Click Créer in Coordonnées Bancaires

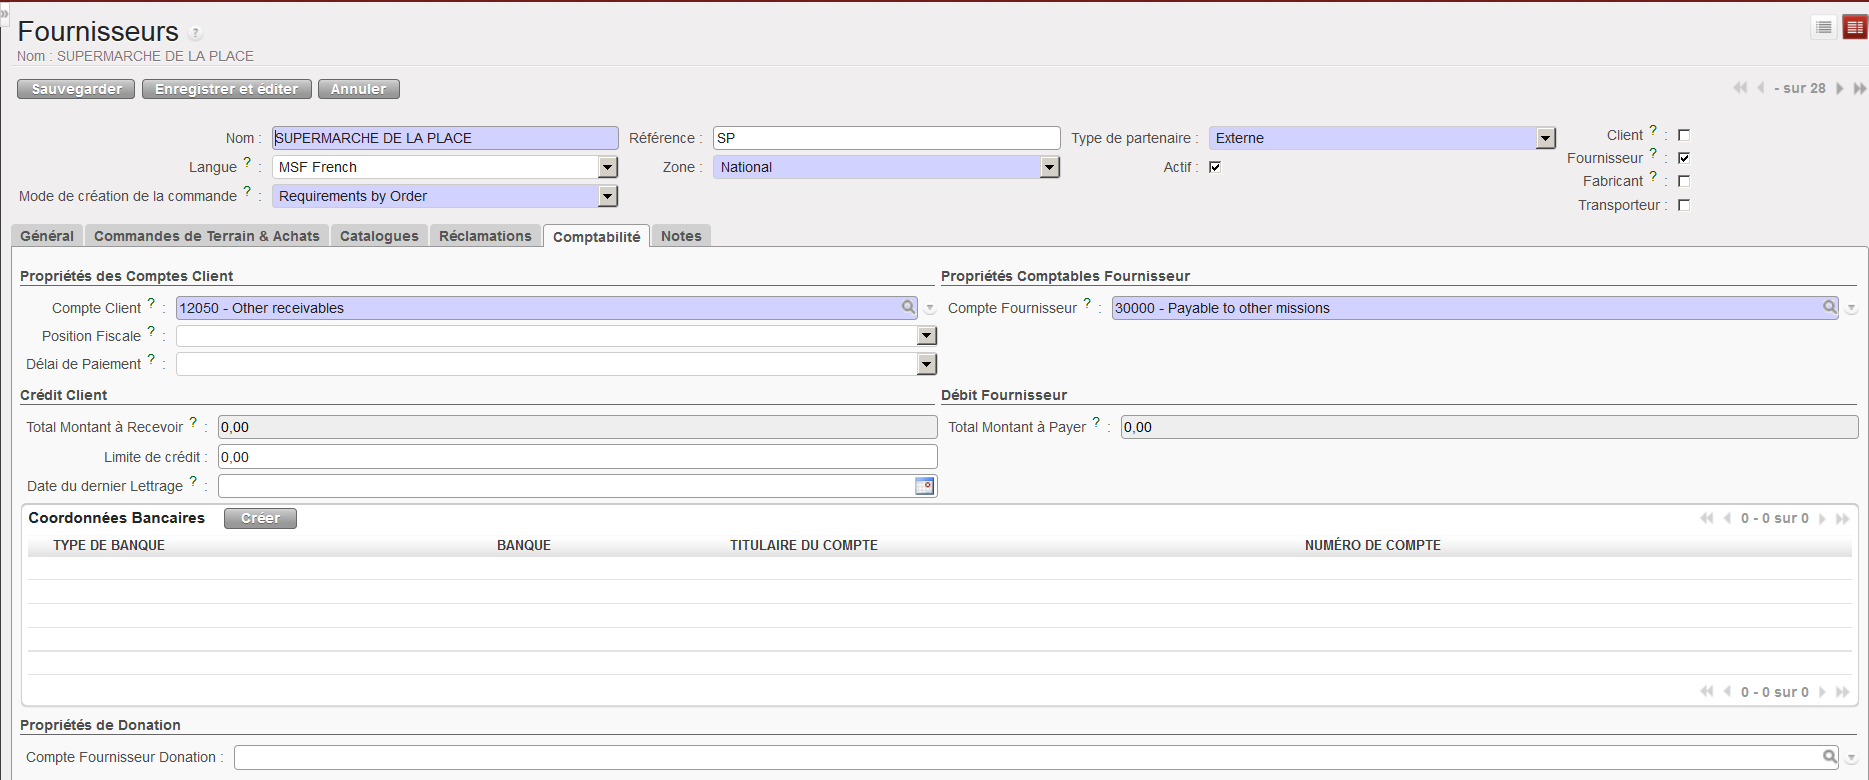pos(260,518)
